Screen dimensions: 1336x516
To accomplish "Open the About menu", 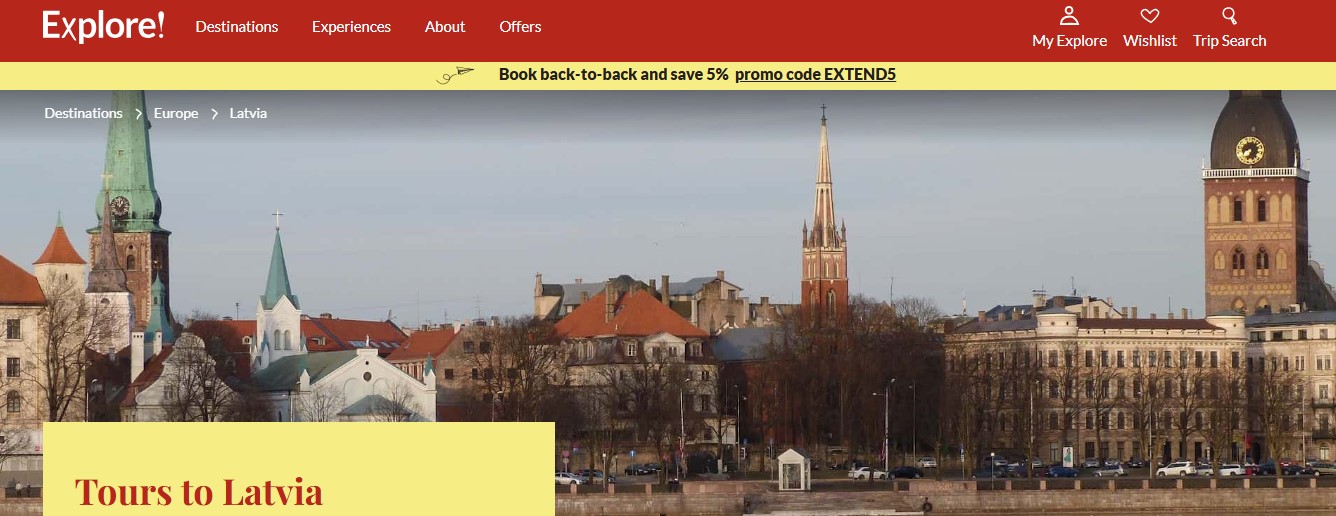I will coord(445,27).
